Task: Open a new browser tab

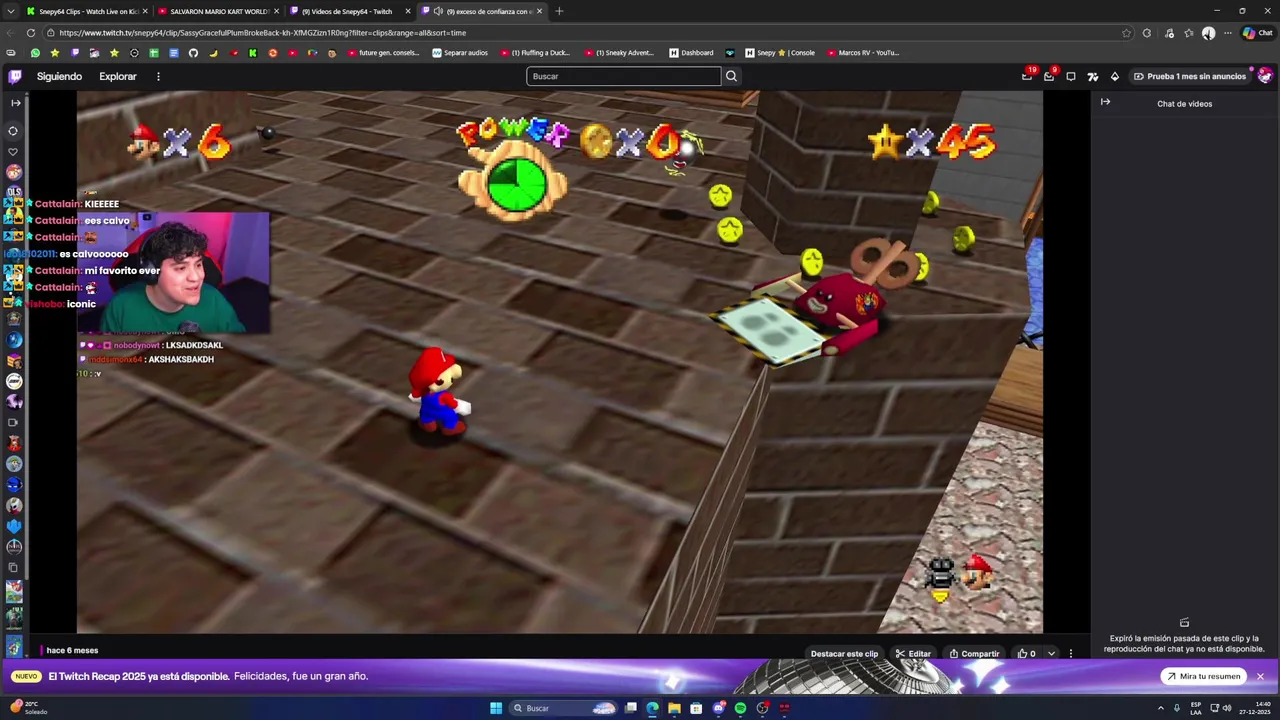Action: coord(559,11)
